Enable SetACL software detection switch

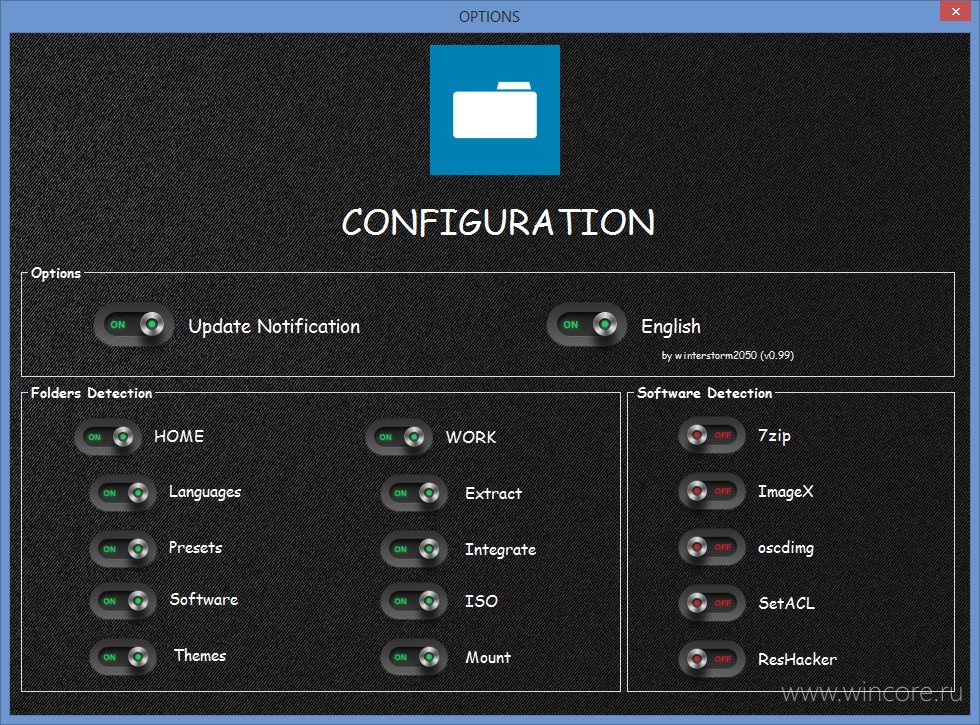(x=712, y=602)
